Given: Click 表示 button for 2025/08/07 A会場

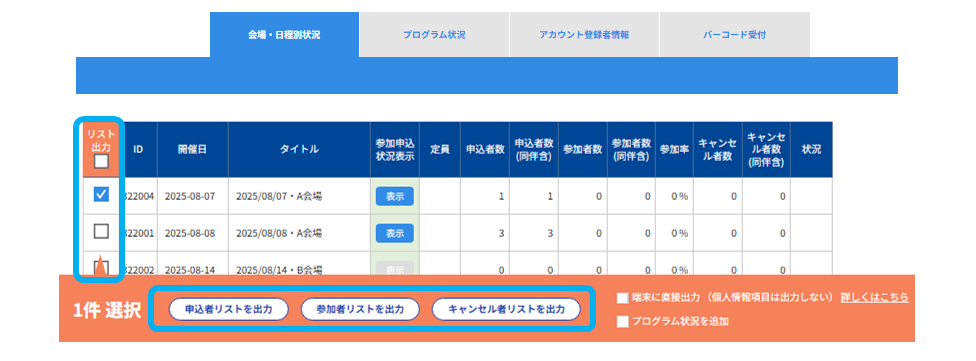Looking at the screenshot, I should (395, 196).
